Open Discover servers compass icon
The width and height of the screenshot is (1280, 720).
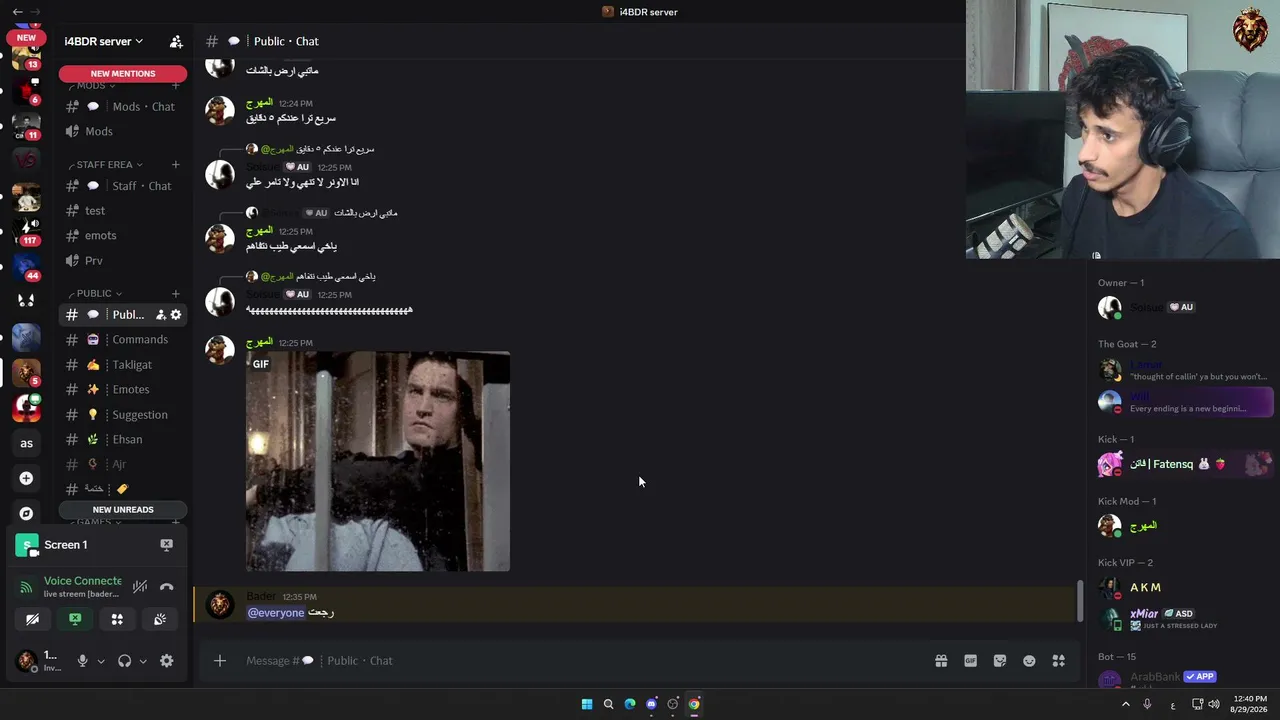tap(26, 514)
